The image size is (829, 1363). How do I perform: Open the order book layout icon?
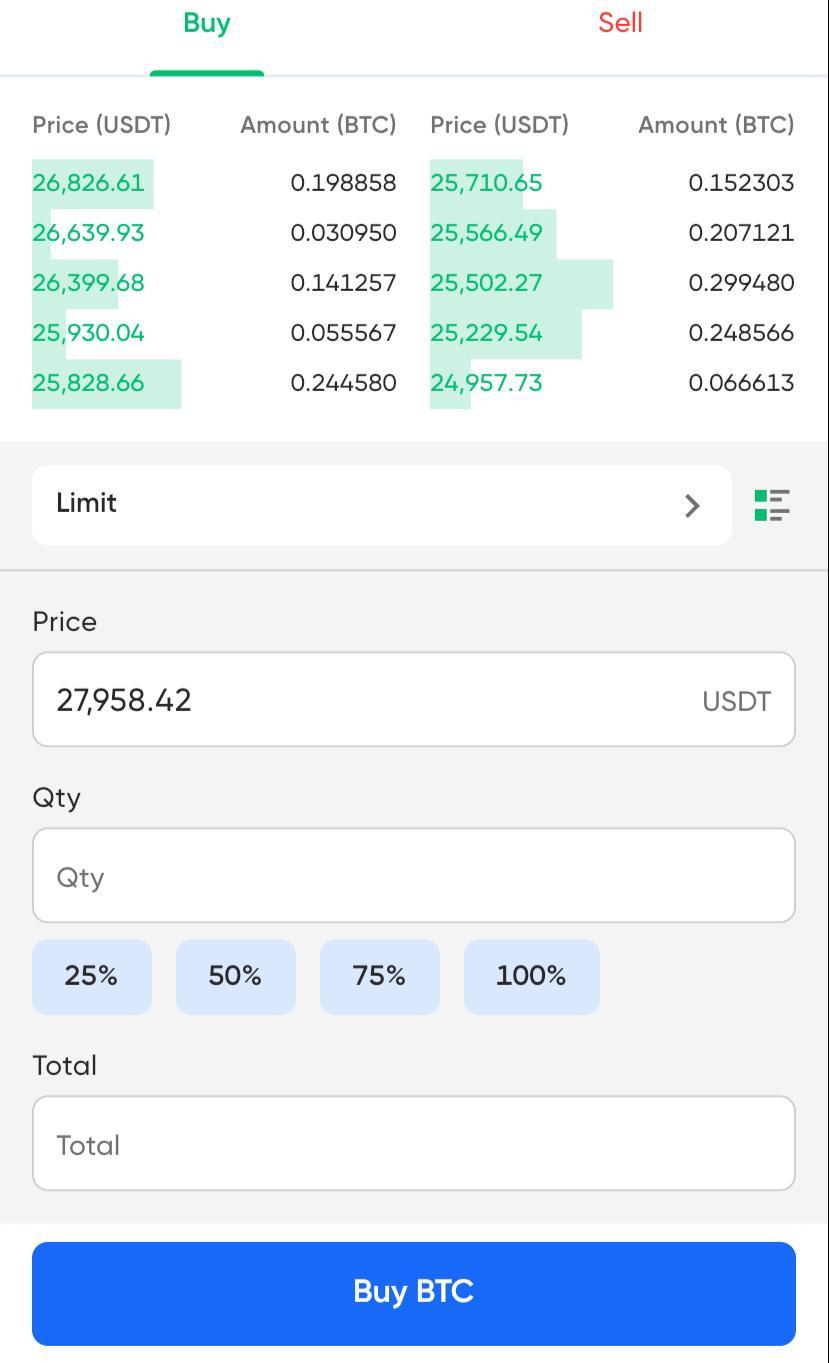772,505
